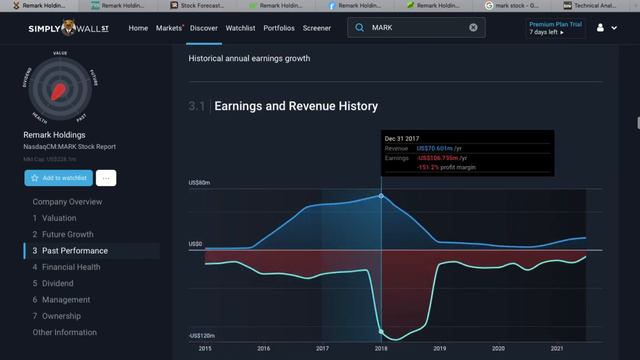Switch to the Stock Forecast browser tab
The height and width of the screenshot is (360, 640).
198,5
